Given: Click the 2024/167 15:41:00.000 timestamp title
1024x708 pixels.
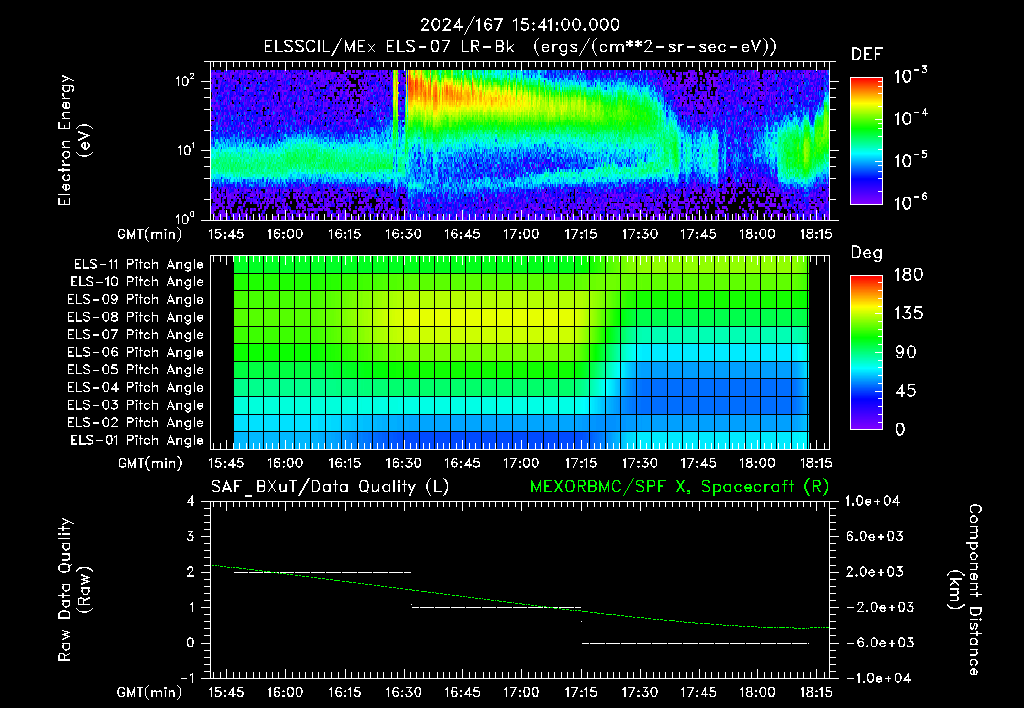Looking at the screenshot, I should [x=519, y=25].
